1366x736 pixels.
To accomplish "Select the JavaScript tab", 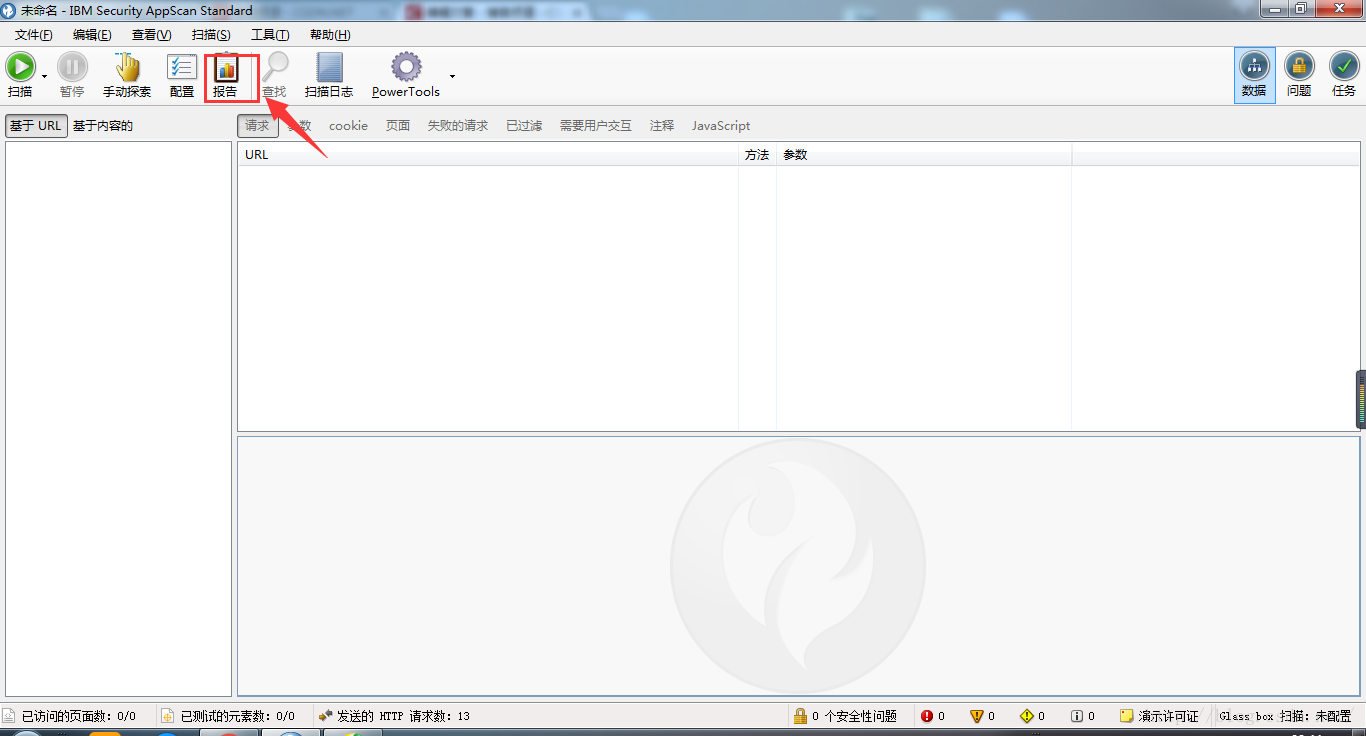I will click(721, 126).
